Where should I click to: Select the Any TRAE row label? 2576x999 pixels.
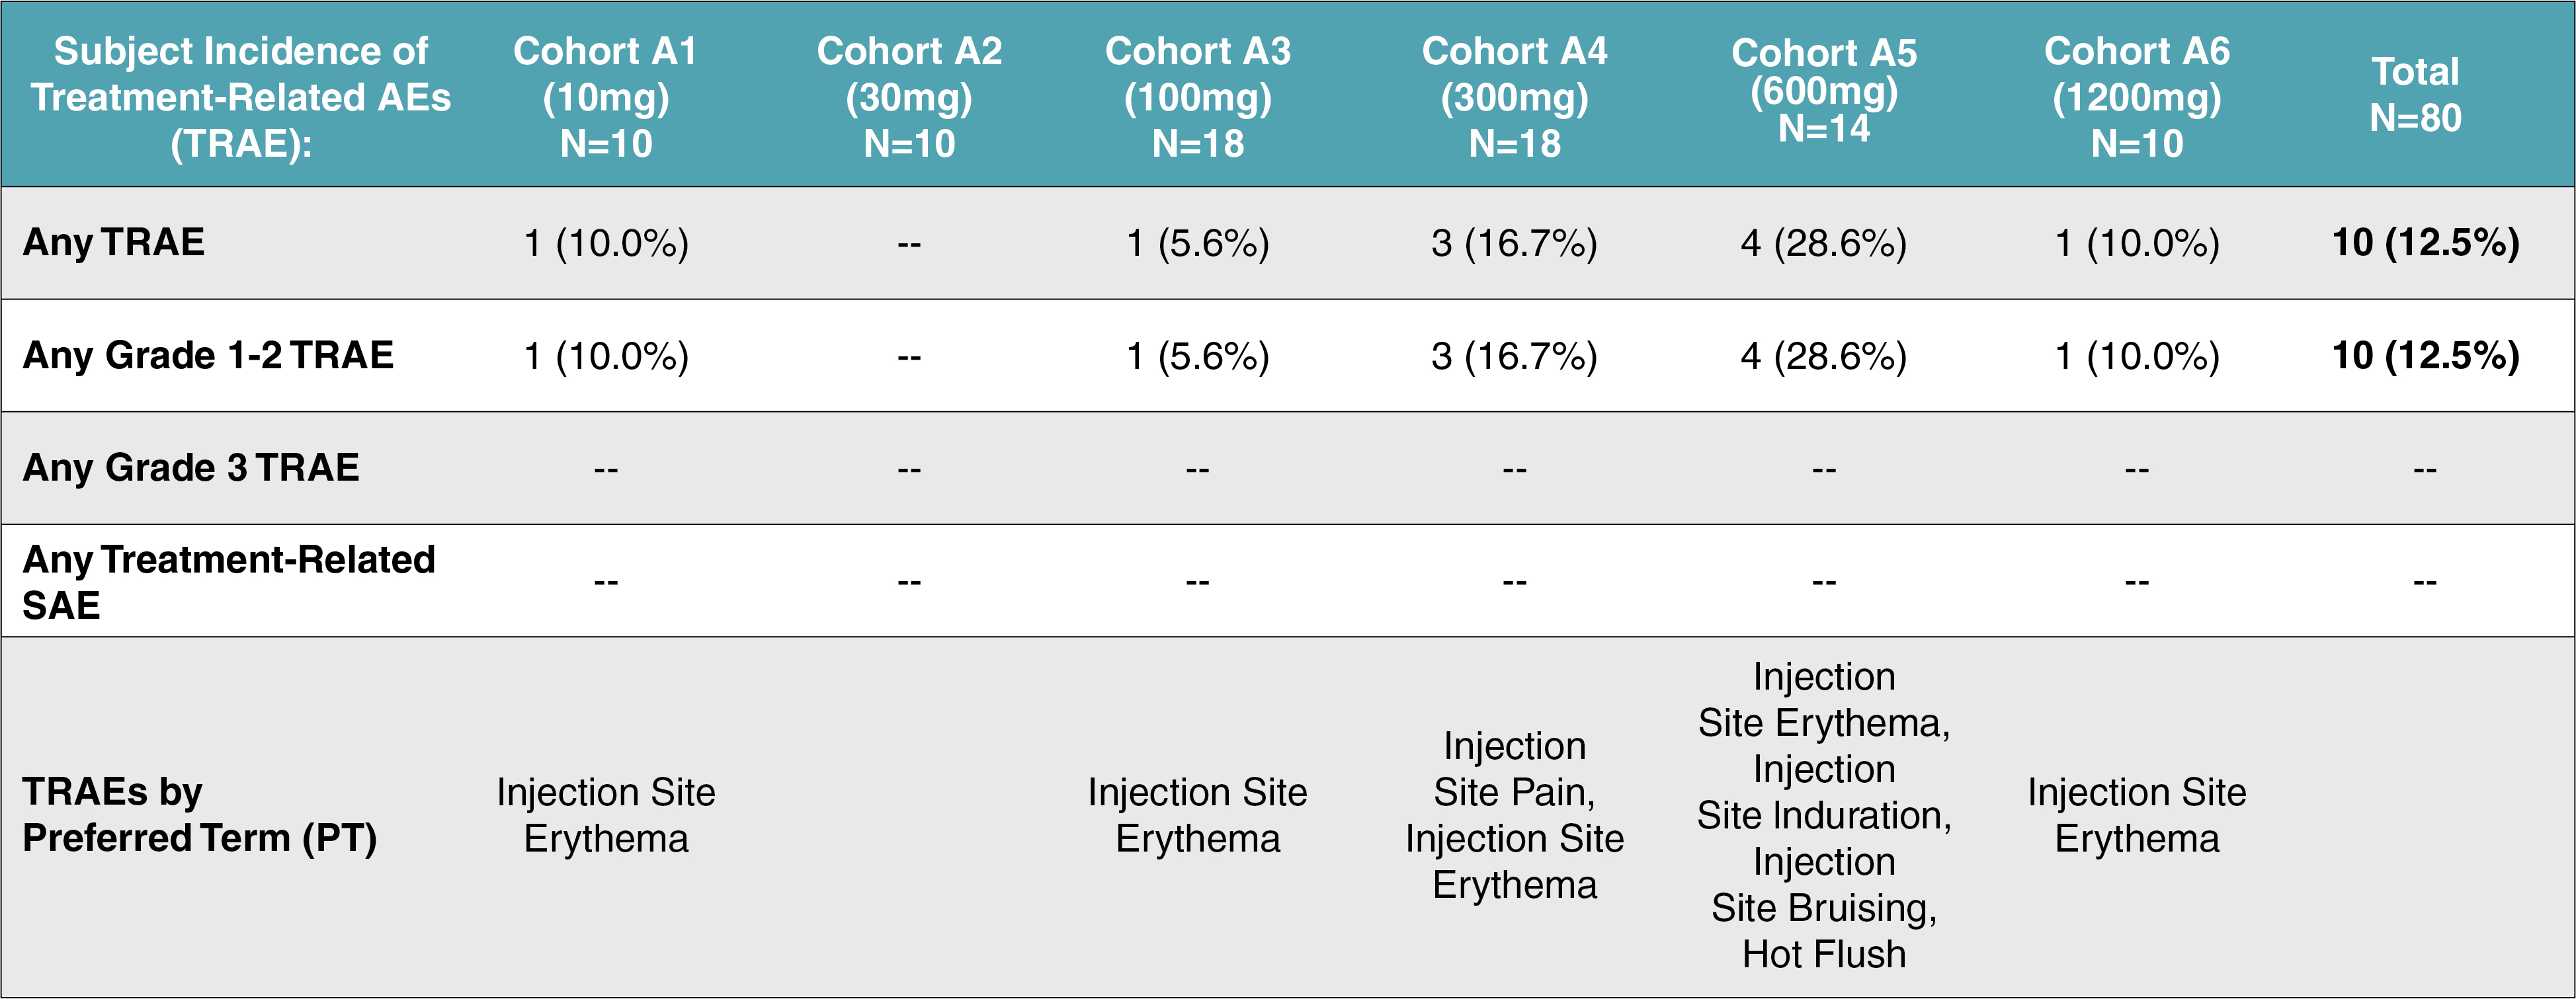(x=114, y=243)
